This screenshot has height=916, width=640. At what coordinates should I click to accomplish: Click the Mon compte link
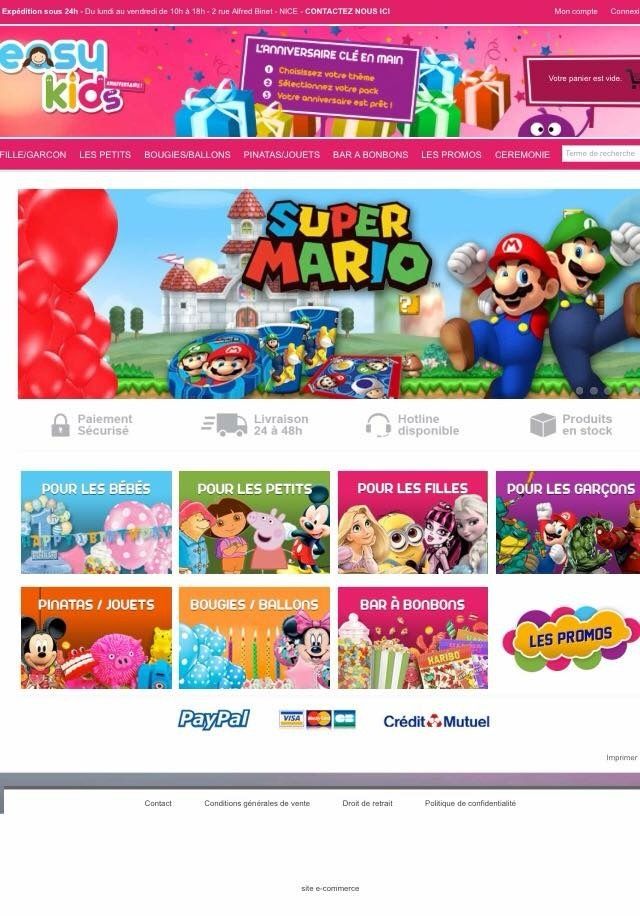[x=576, y=11]
